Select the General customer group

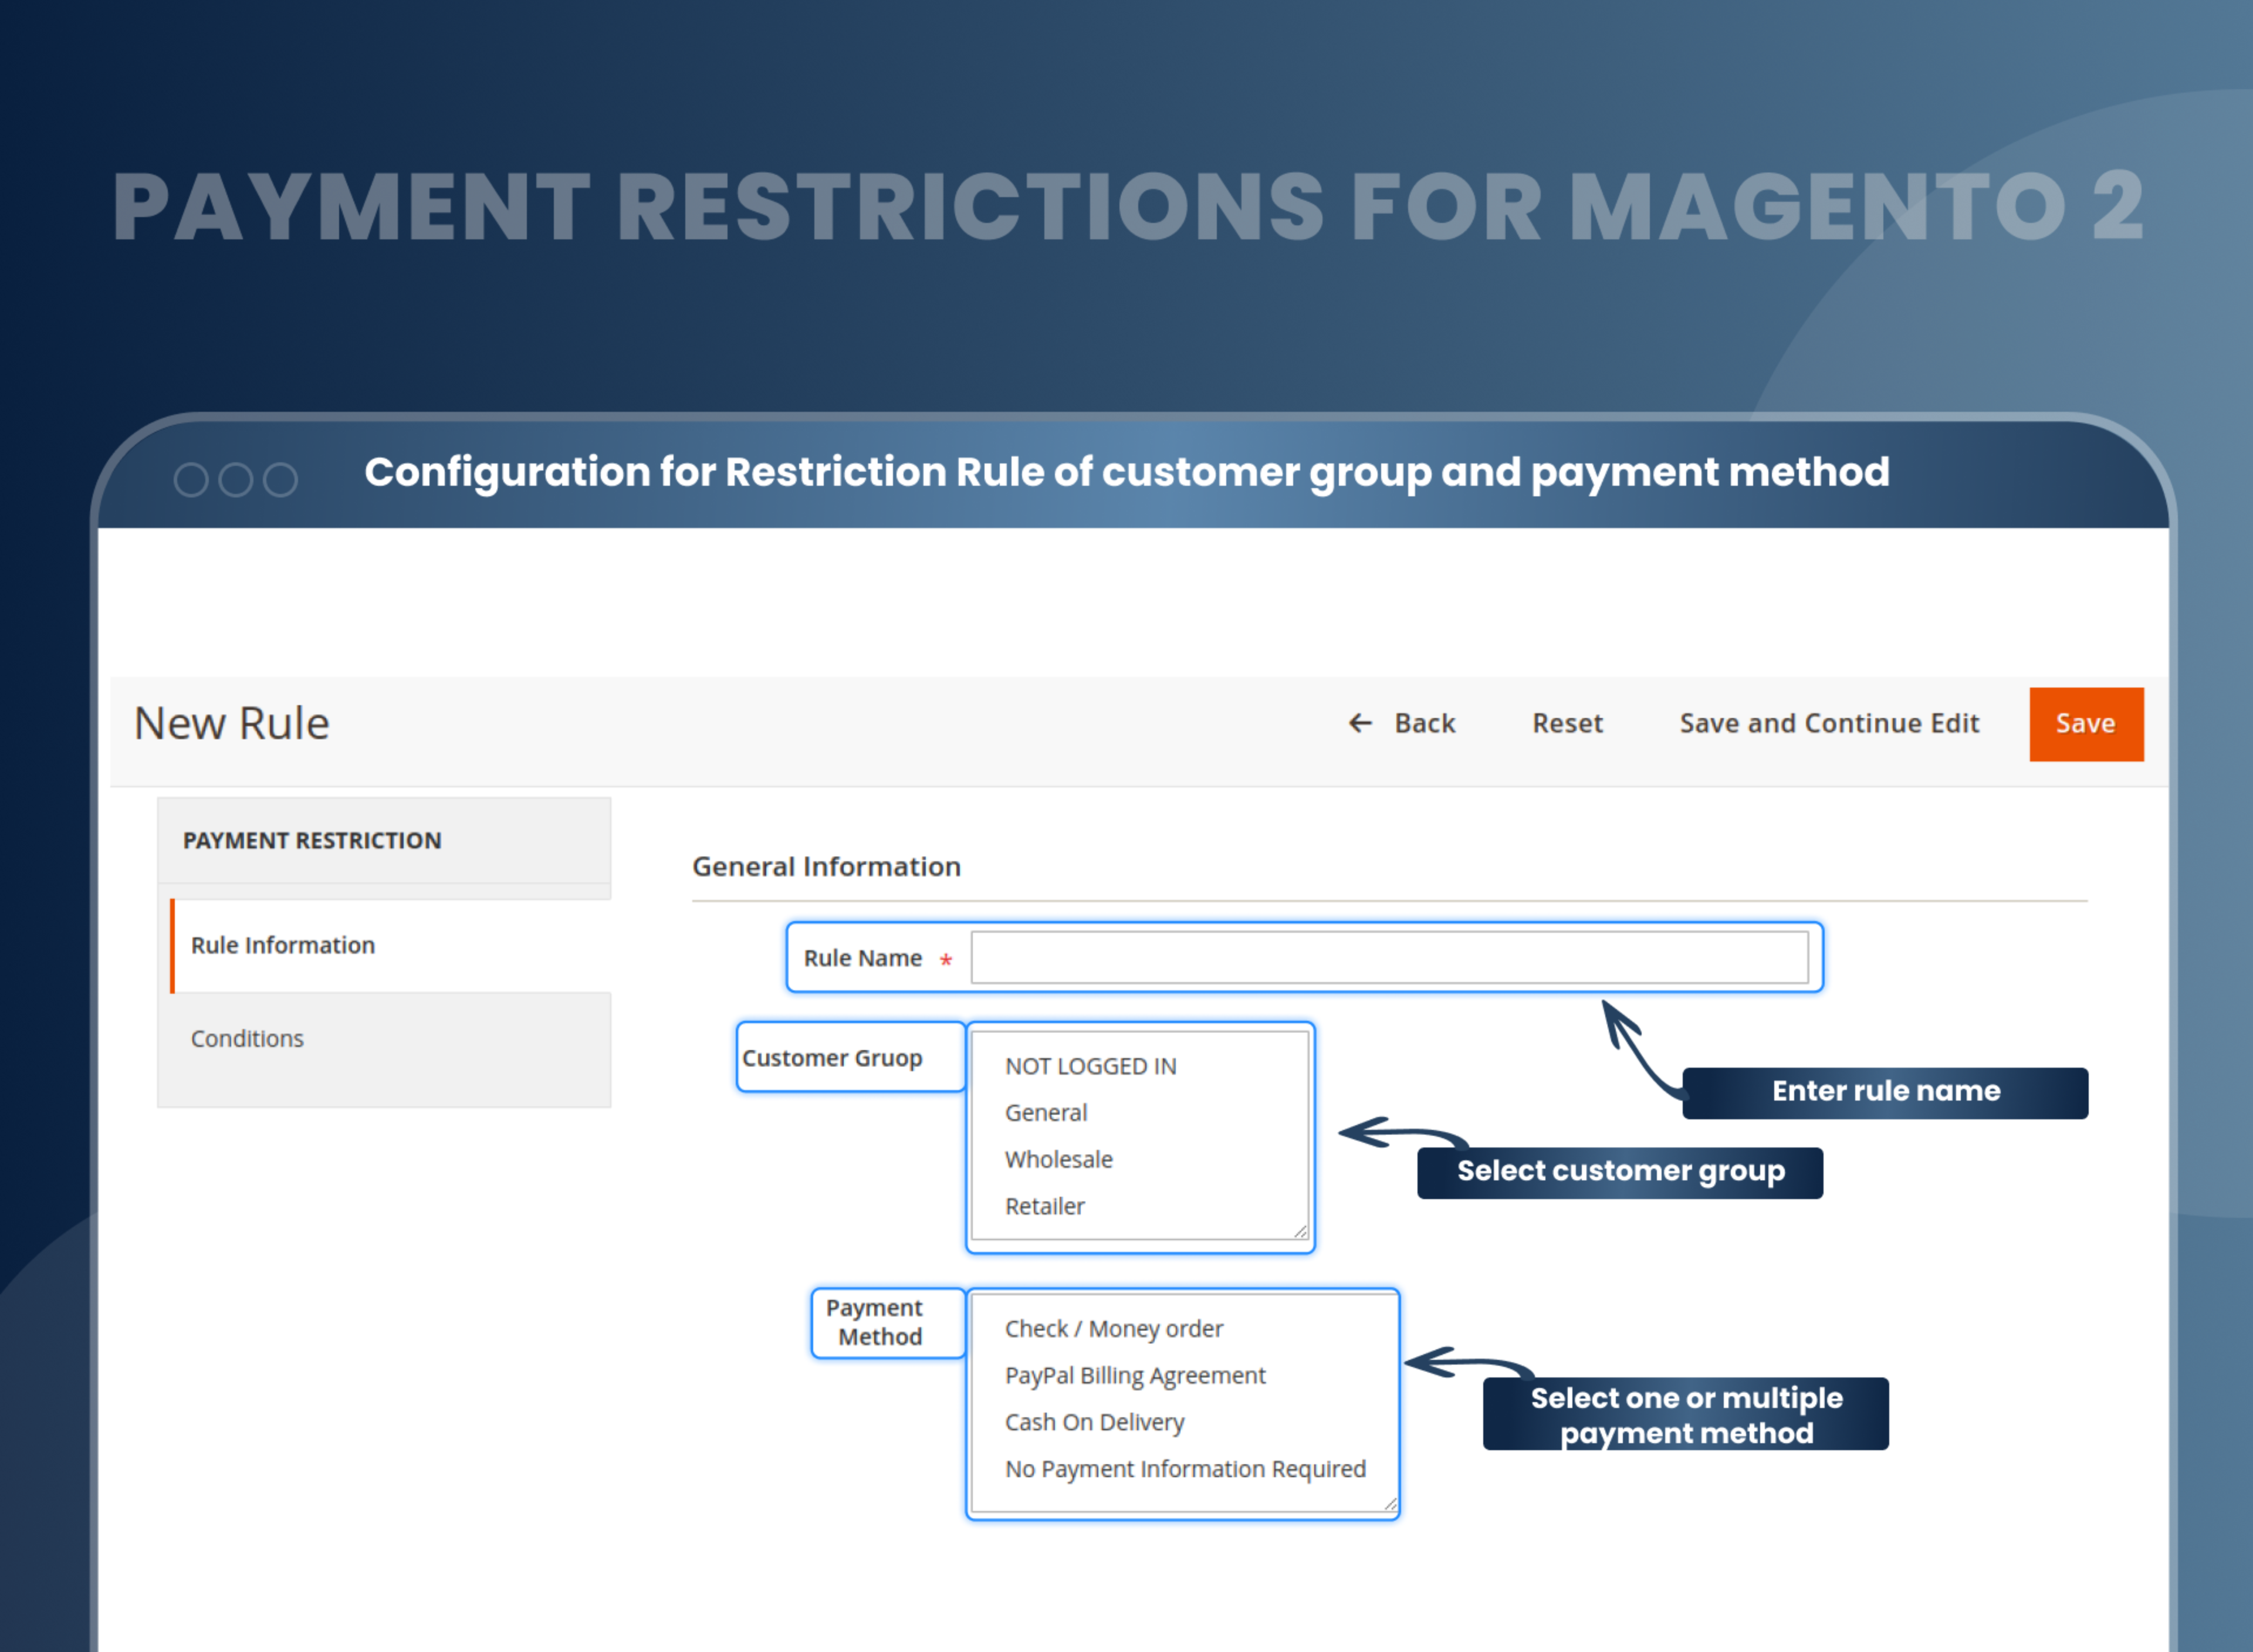1045,1112
